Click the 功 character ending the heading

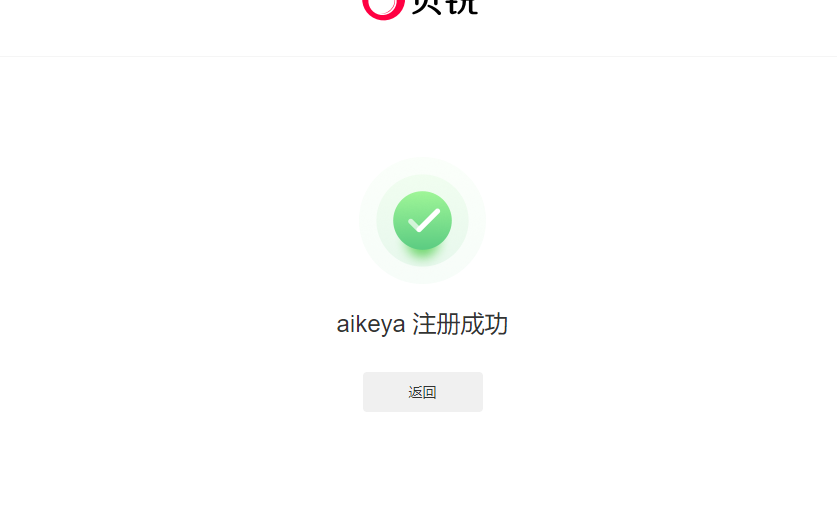click(x=496, y=324)
